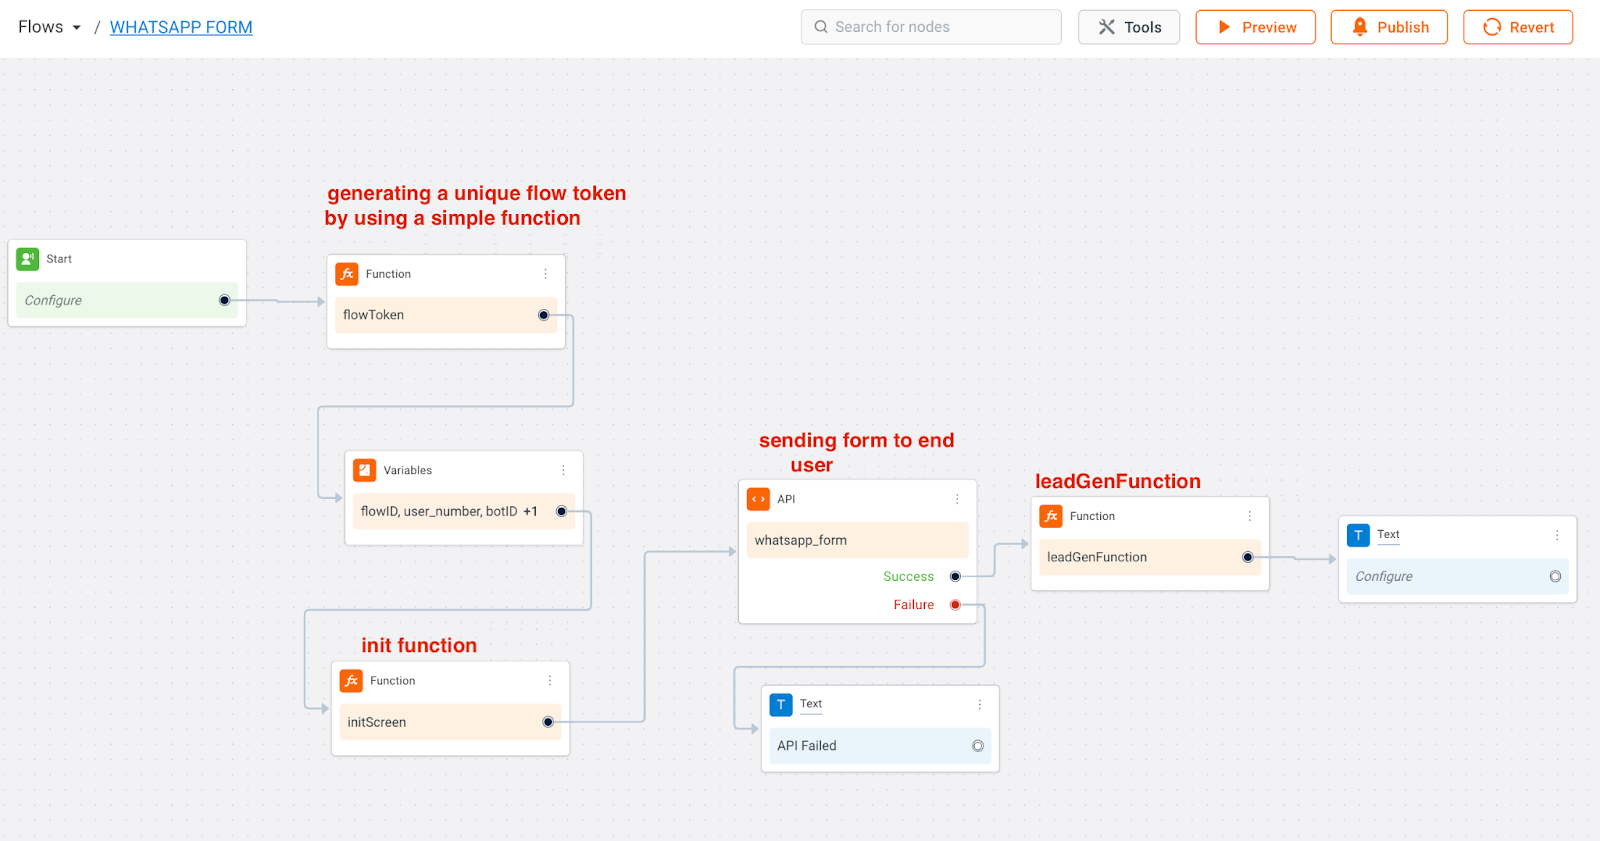Viewport: 1600px width, 841px height.
Task: Click the API node code icon
Action: point(758,499)
